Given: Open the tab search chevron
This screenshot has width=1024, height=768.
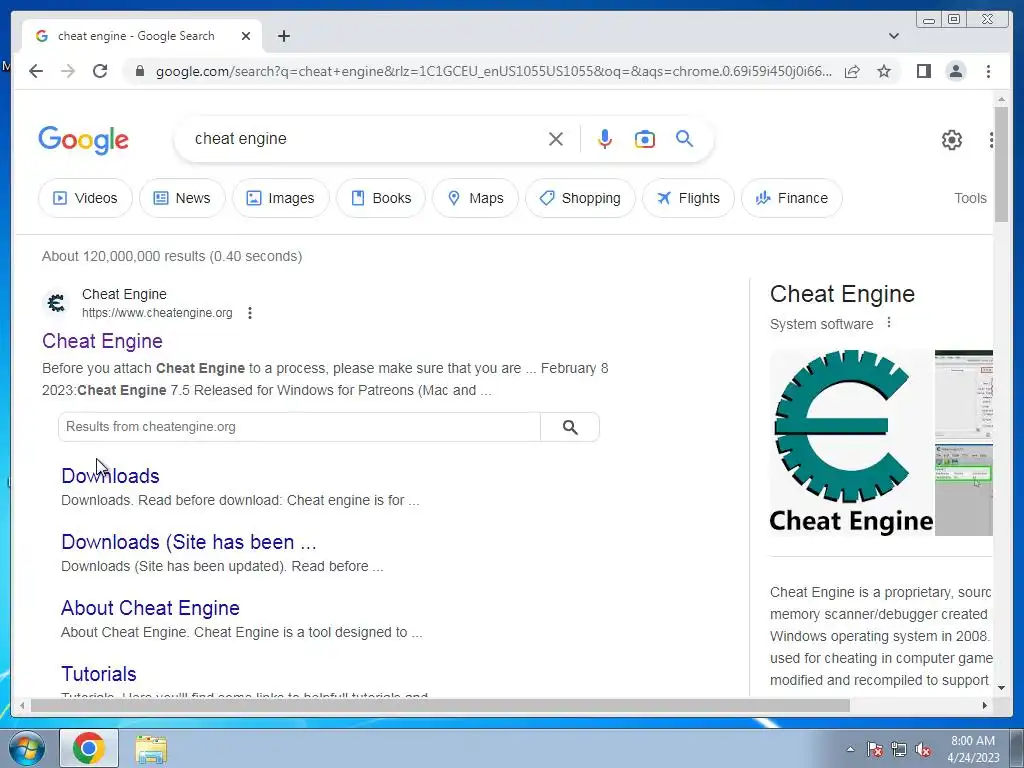Looking at the screenshot, I should tap(894, 36).
